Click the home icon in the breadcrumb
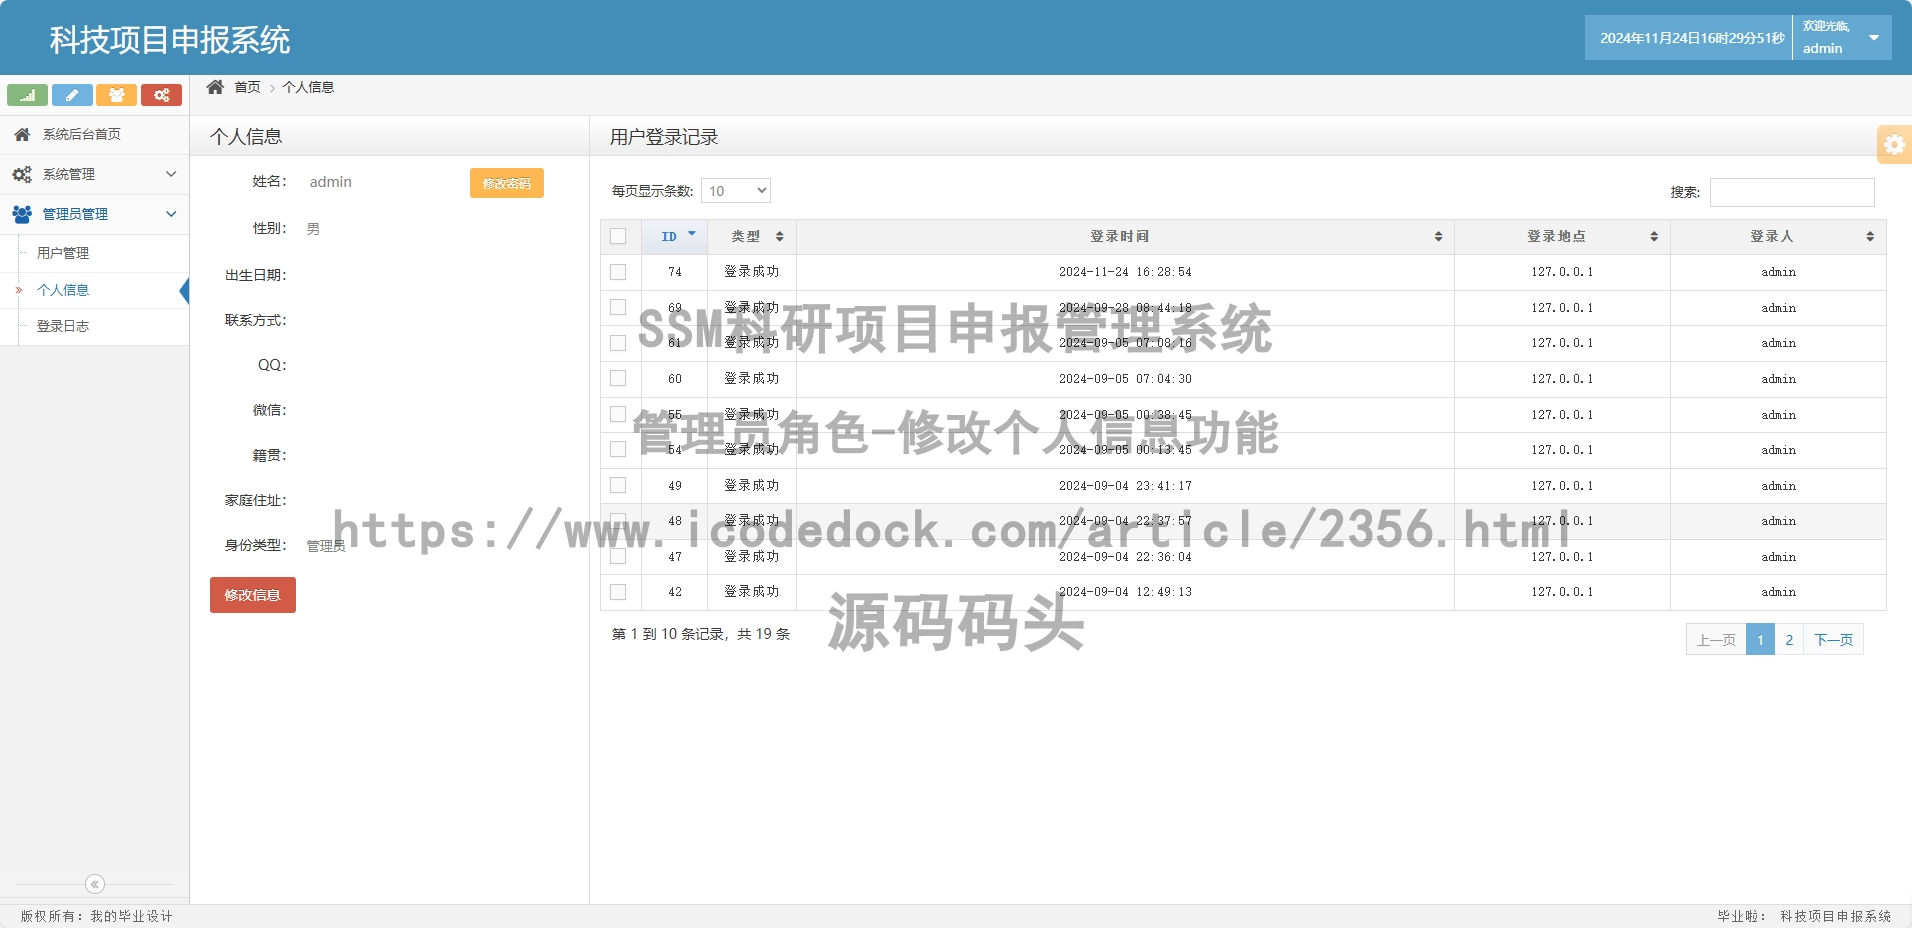Screen dimensions: 1912x928 (x=215, y=87)
